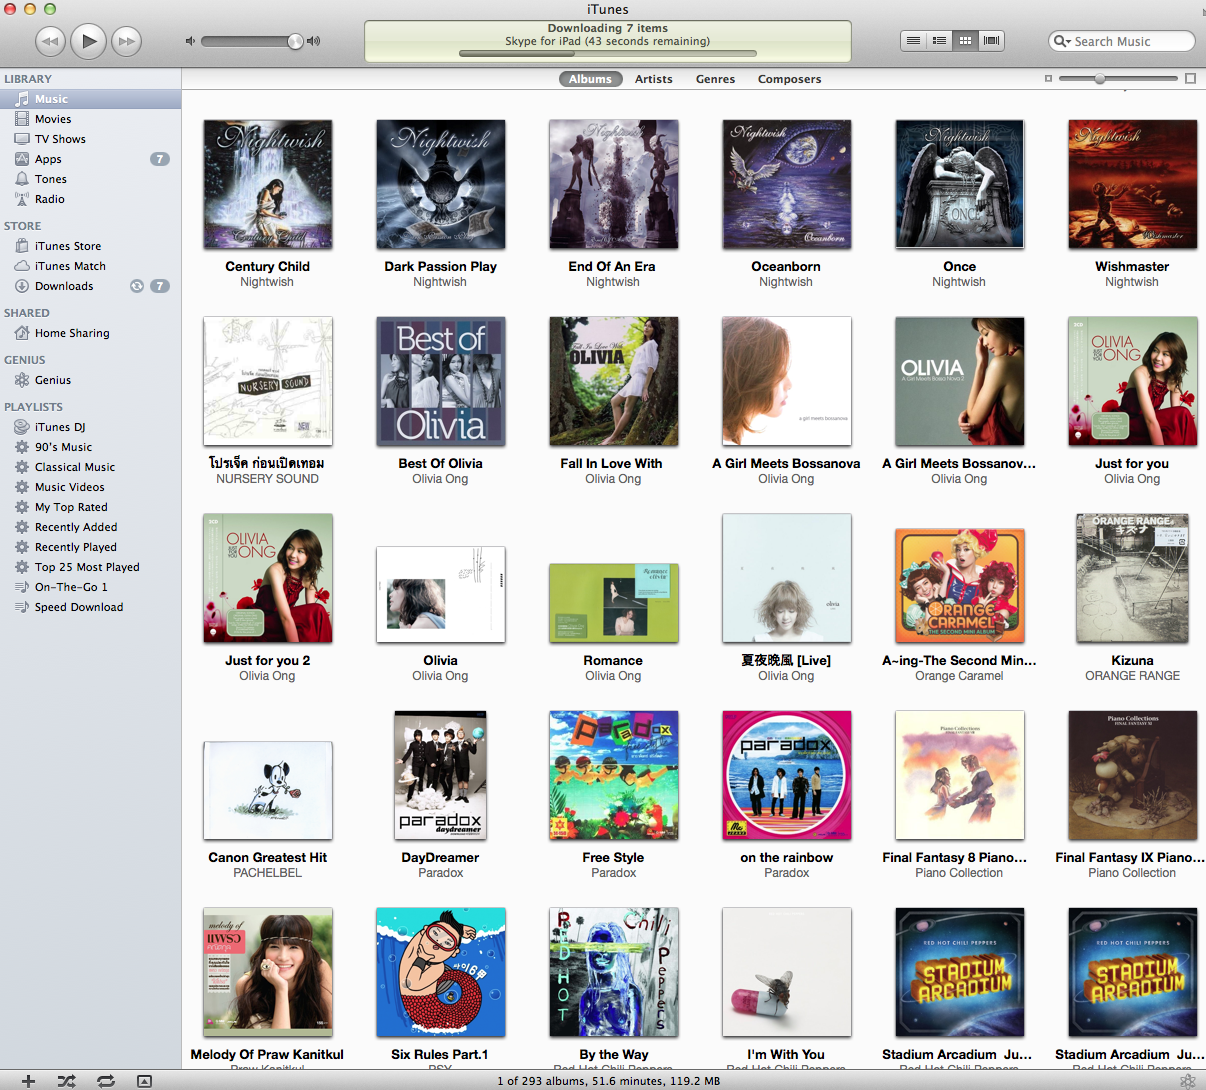This screenshot has height=1090, width=1206.
Task: Click the download progress bar
Action: tap(608, 53)
